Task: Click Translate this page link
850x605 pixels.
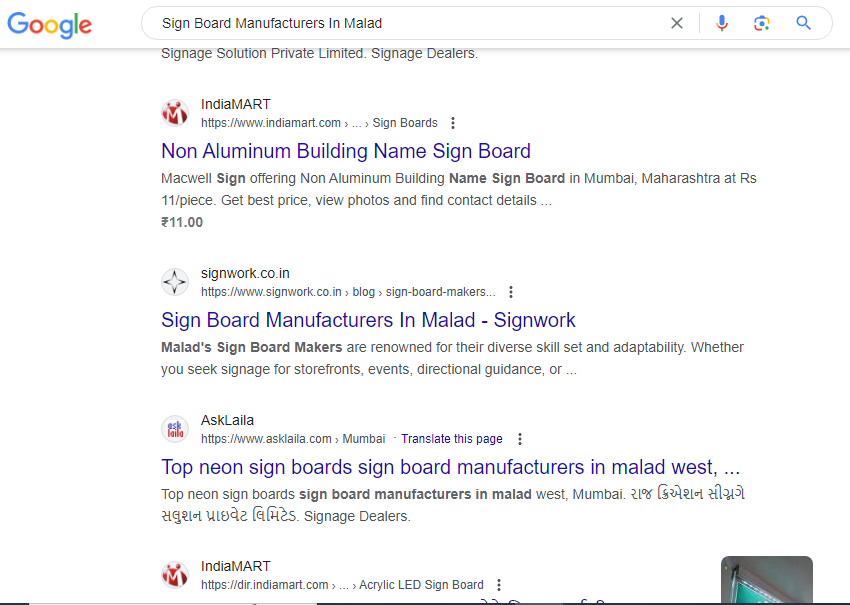Action: [x=452, y=439]
